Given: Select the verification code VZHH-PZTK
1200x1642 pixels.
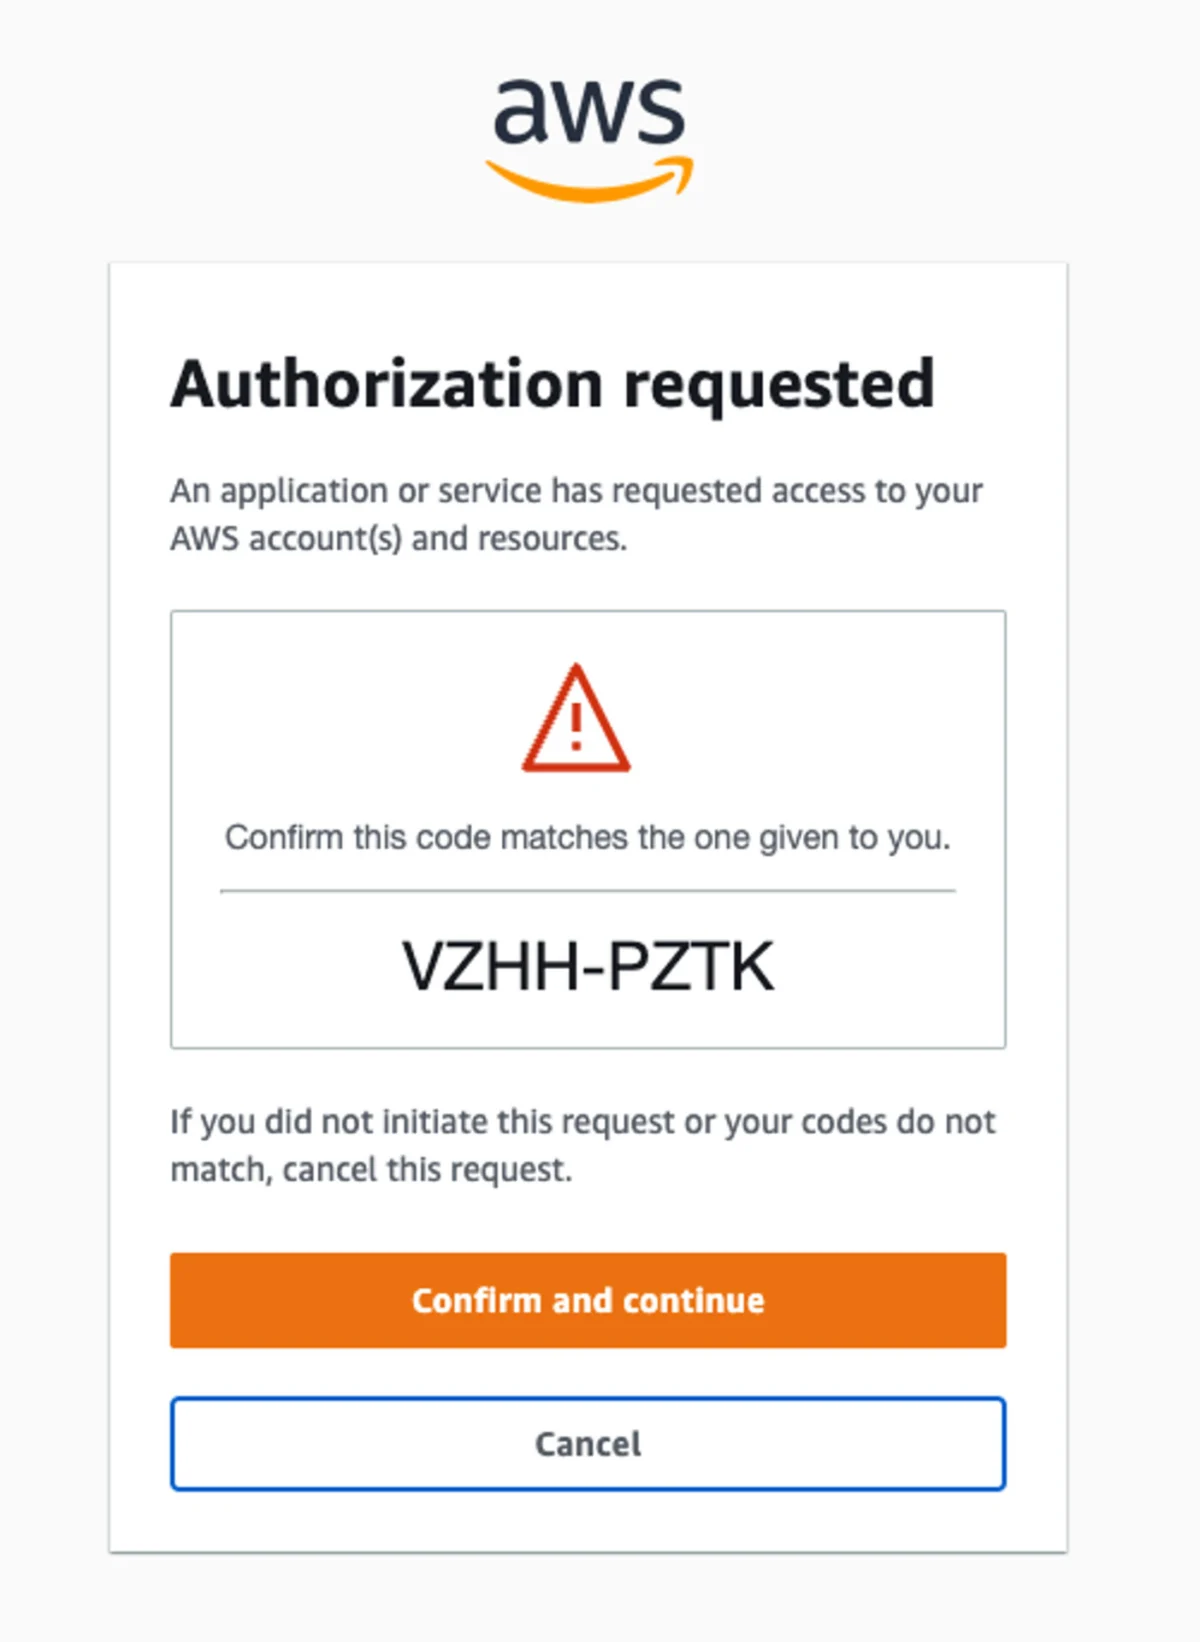Looking at the screenshot, I should [588, 965].
